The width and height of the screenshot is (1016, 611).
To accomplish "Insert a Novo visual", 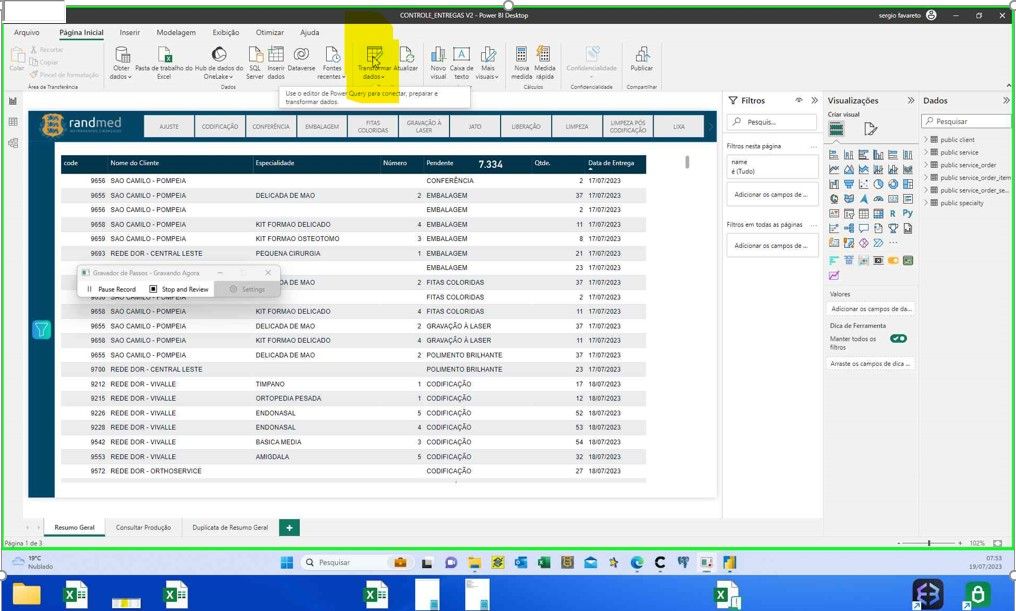I will [x=438, y=63].
